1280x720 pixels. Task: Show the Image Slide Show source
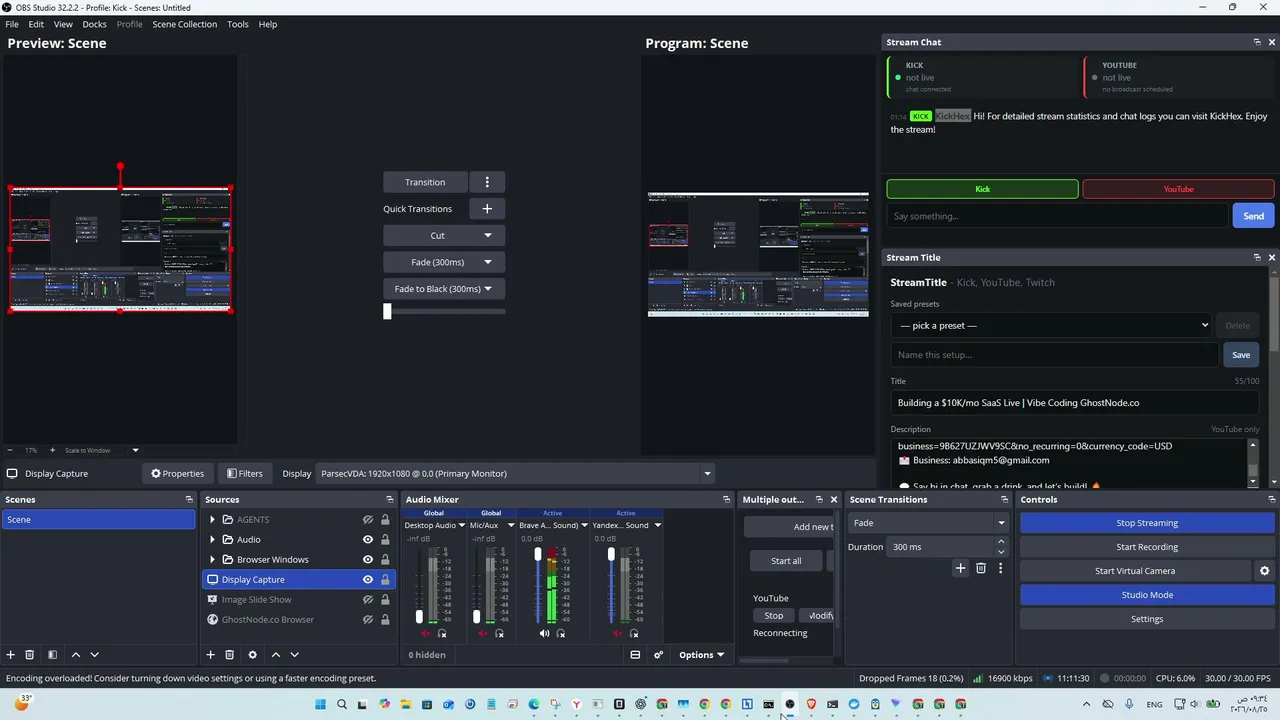368,600
